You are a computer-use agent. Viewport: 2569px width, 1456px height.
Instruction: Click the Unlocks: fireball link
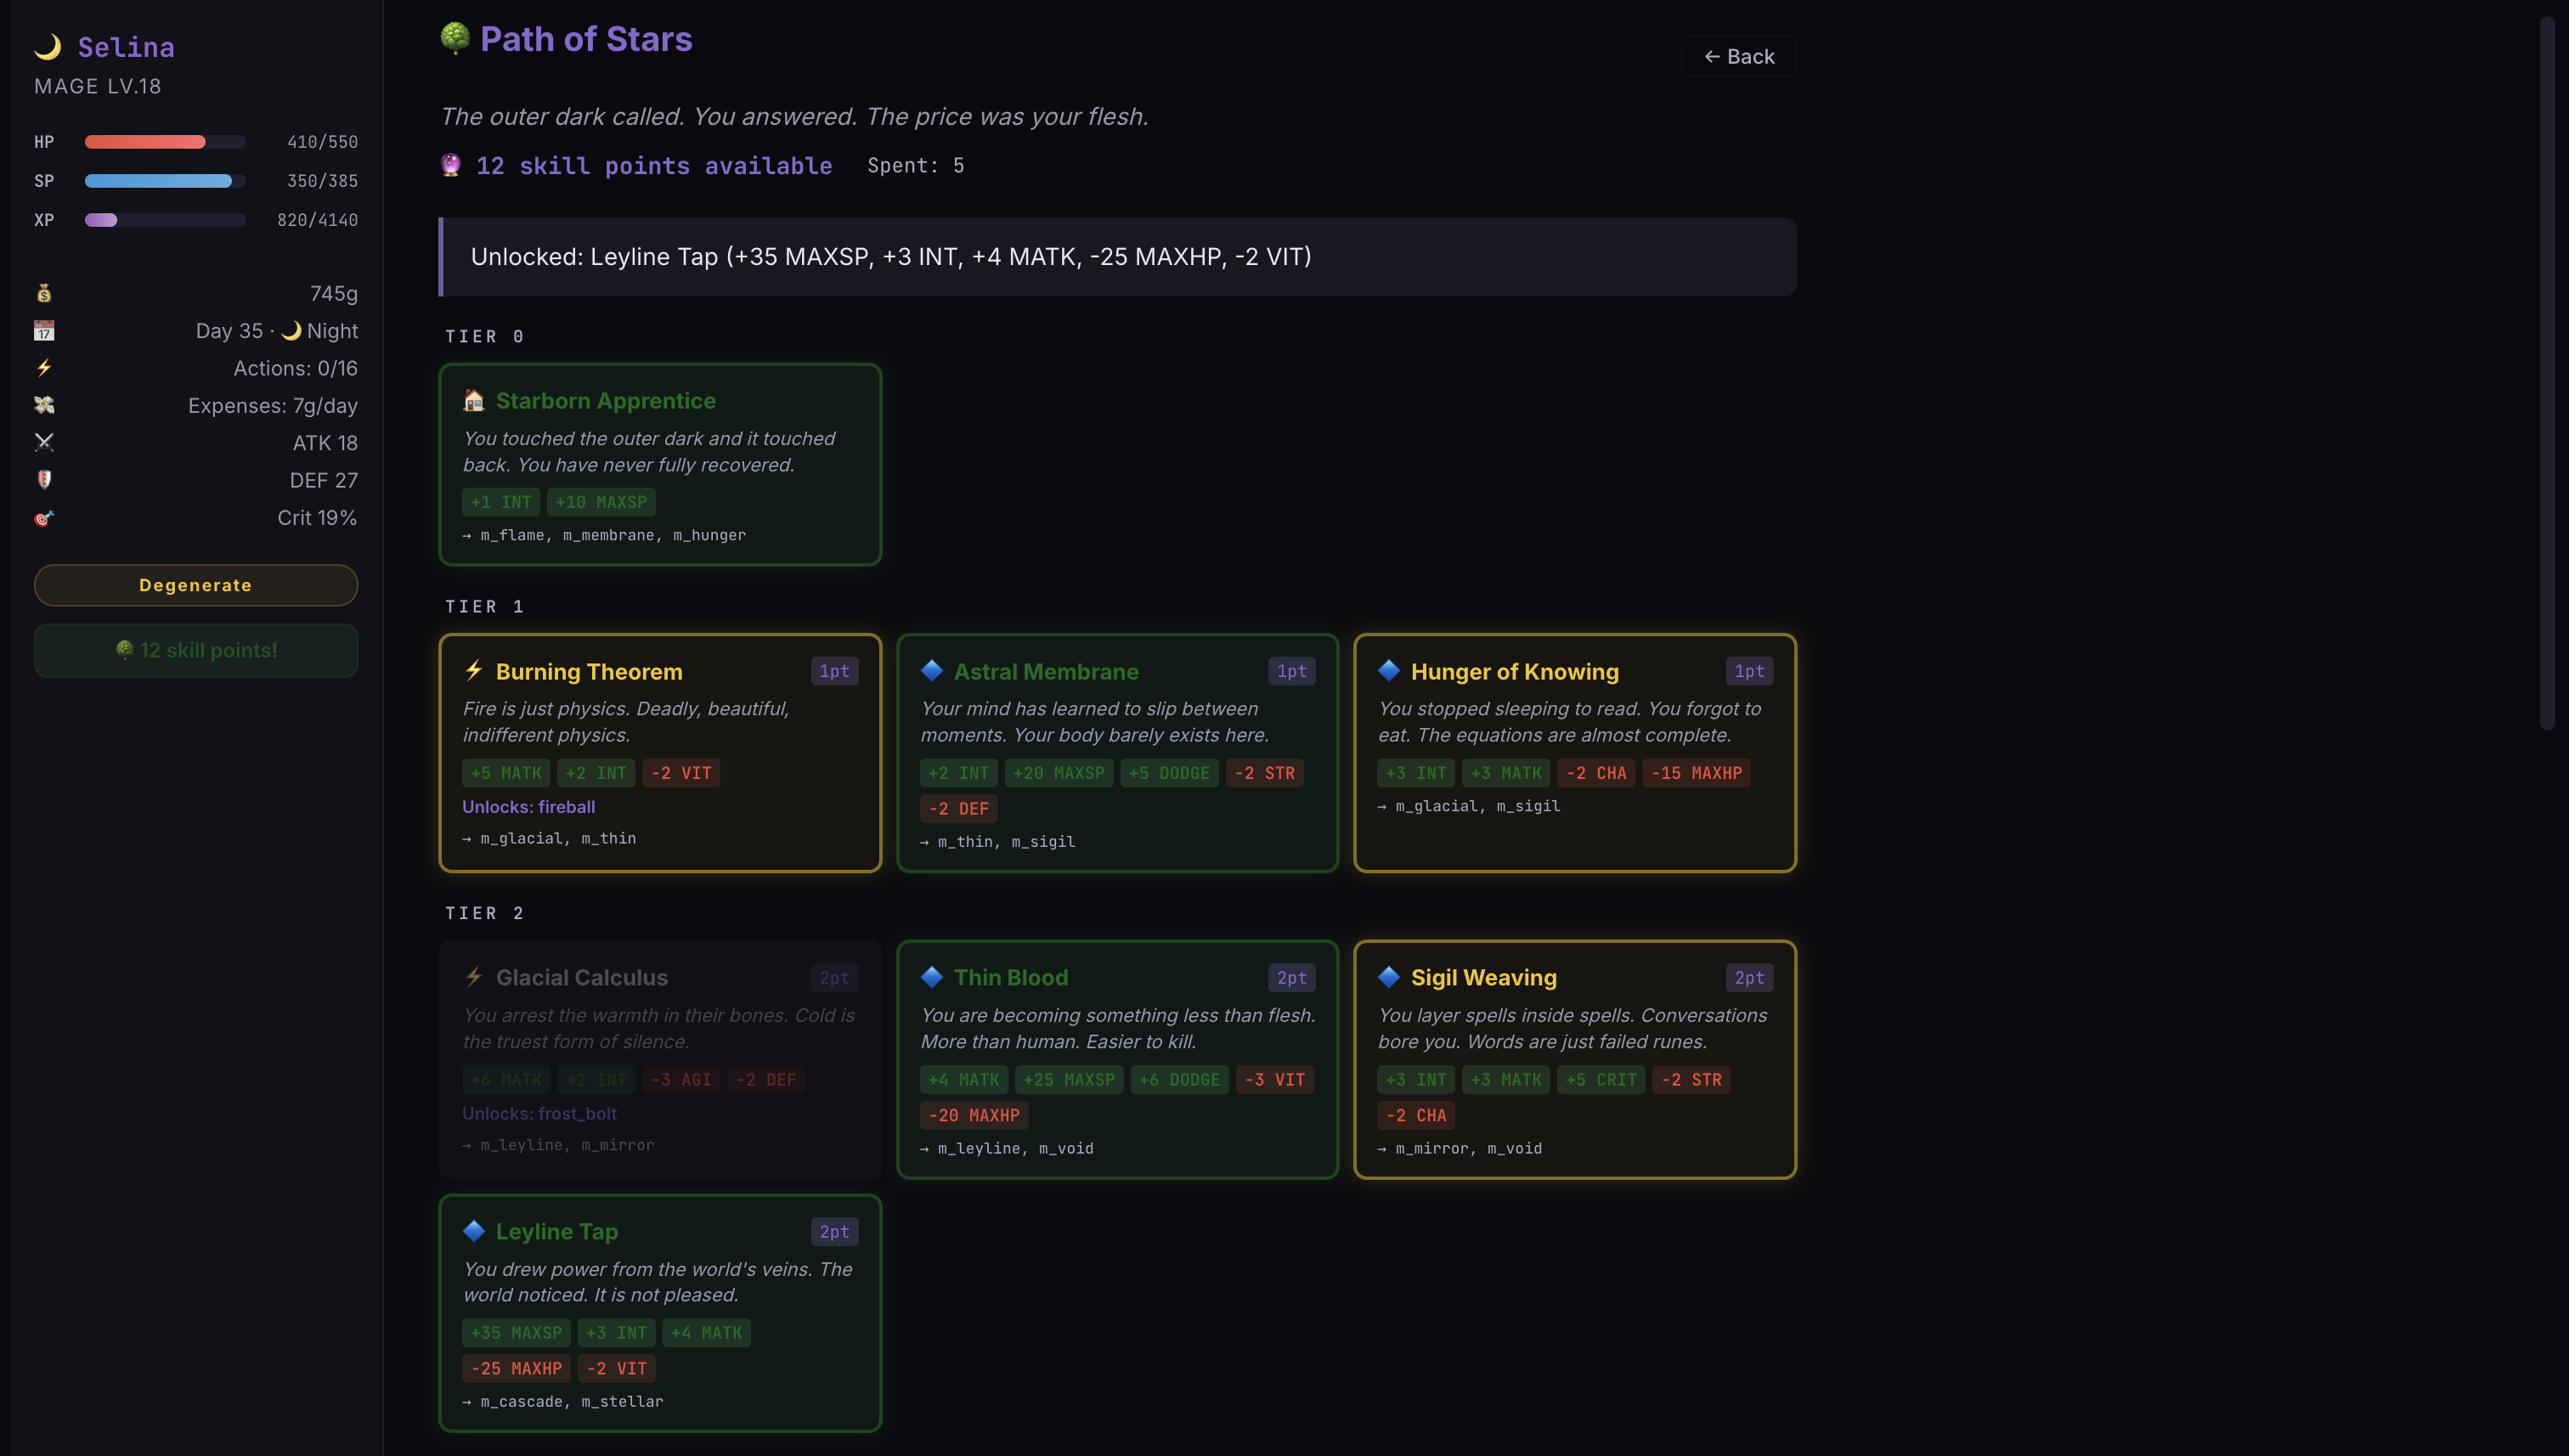pyautogui.click(x=529, y=807)
